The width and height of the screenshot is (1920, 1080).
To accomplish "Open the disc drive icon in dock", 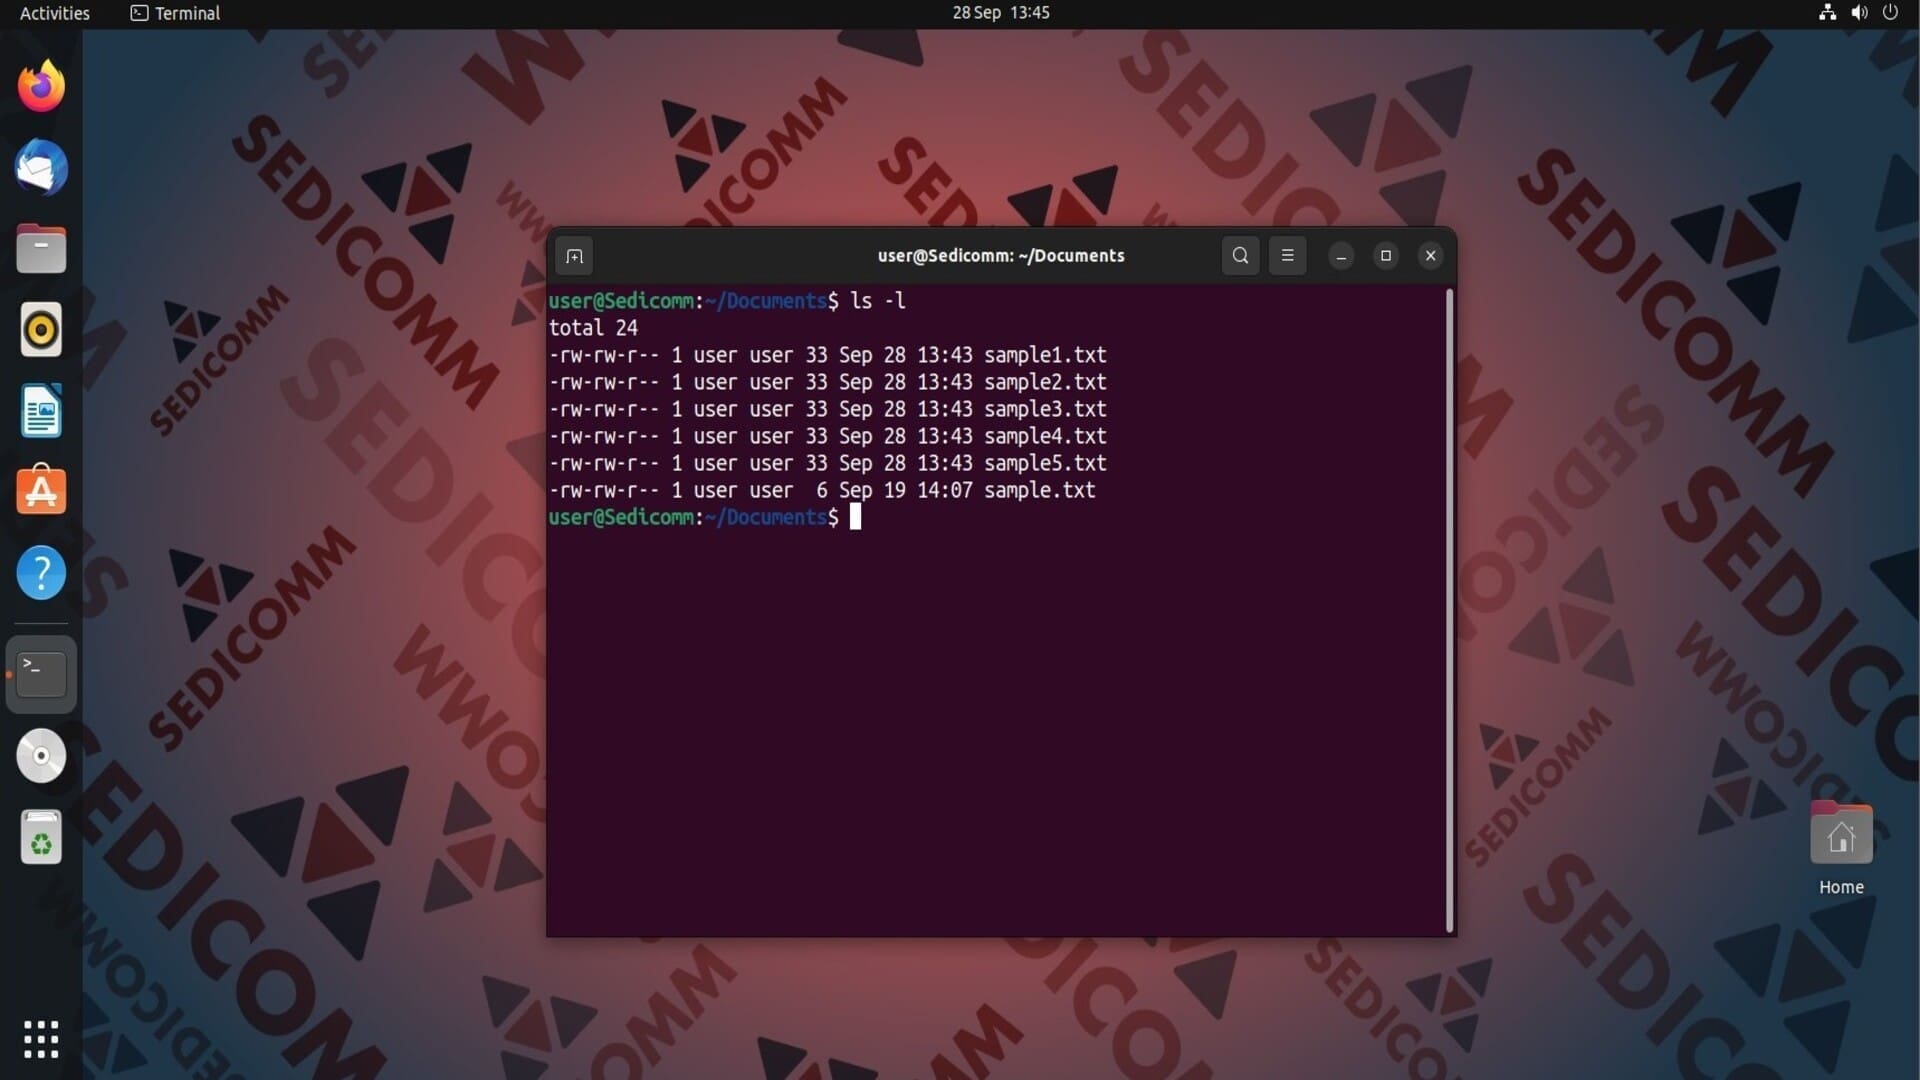I will coord(41,755).
